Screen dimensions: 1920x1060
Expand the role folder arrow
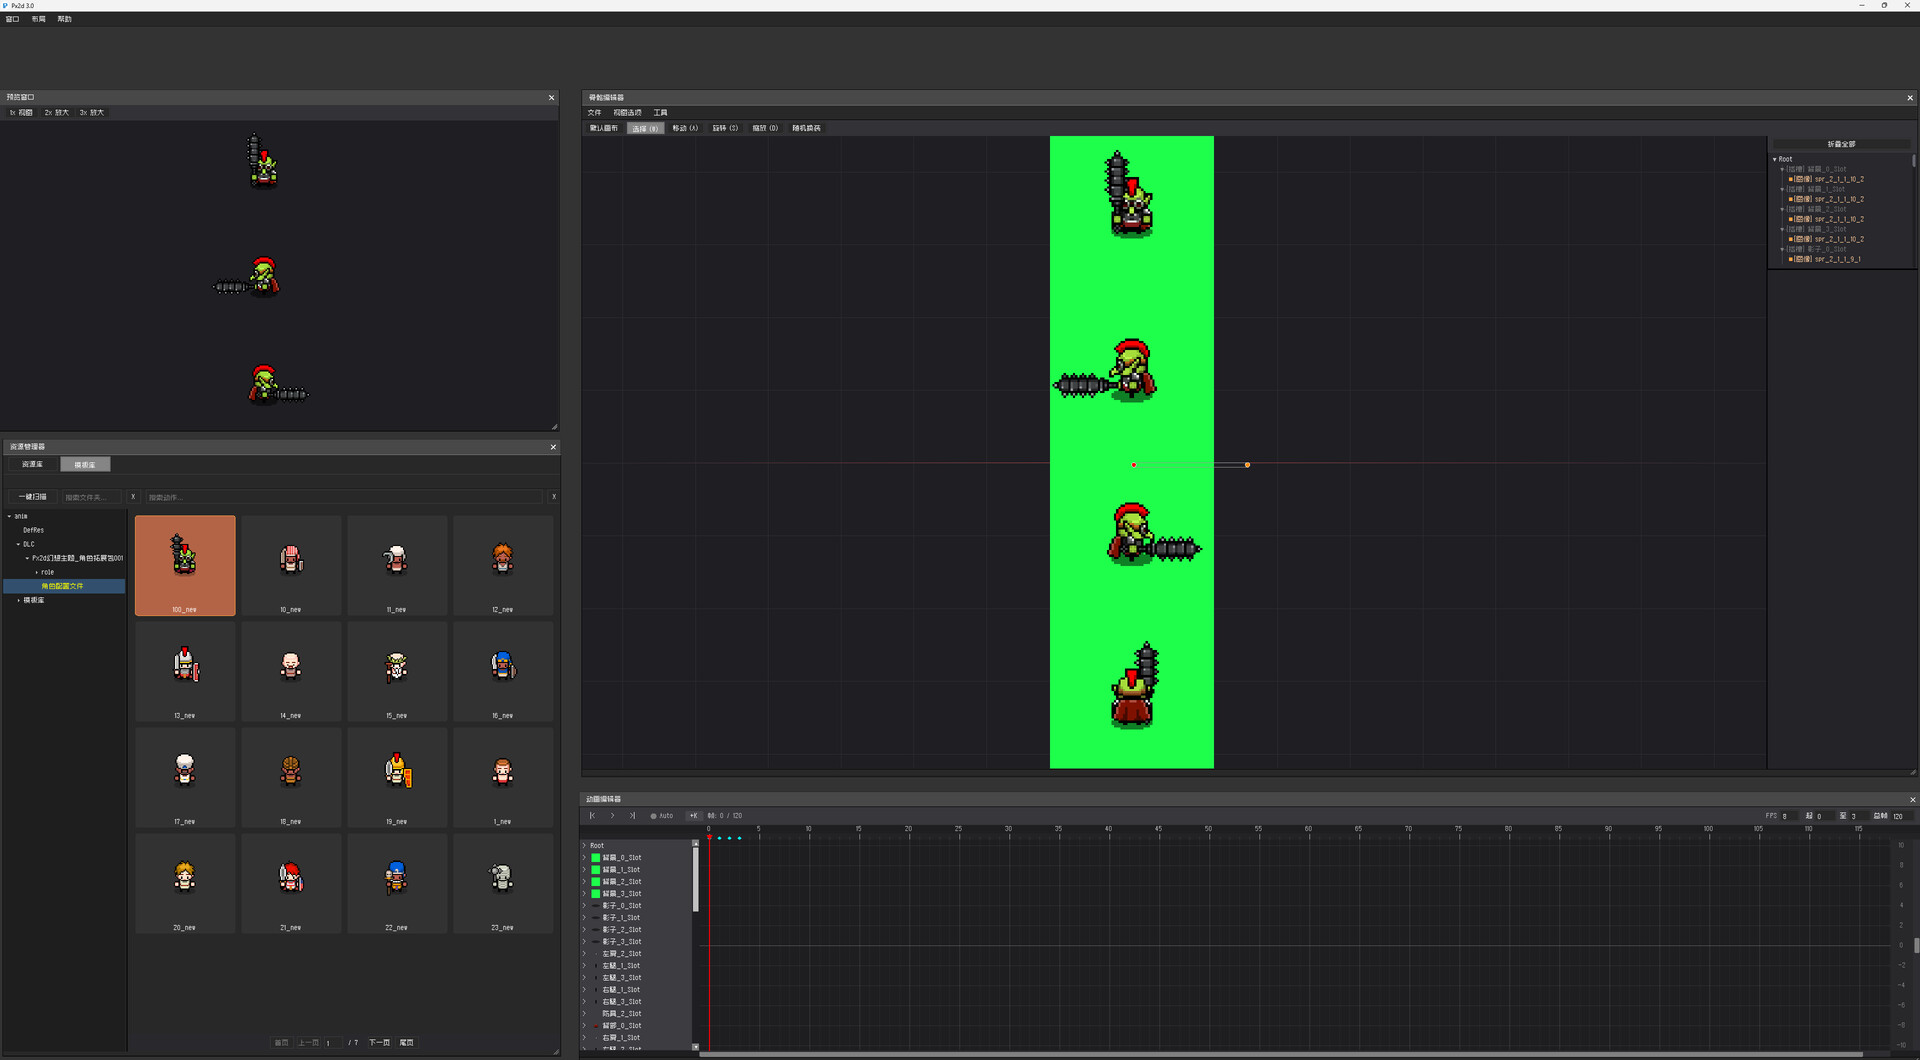37,573
